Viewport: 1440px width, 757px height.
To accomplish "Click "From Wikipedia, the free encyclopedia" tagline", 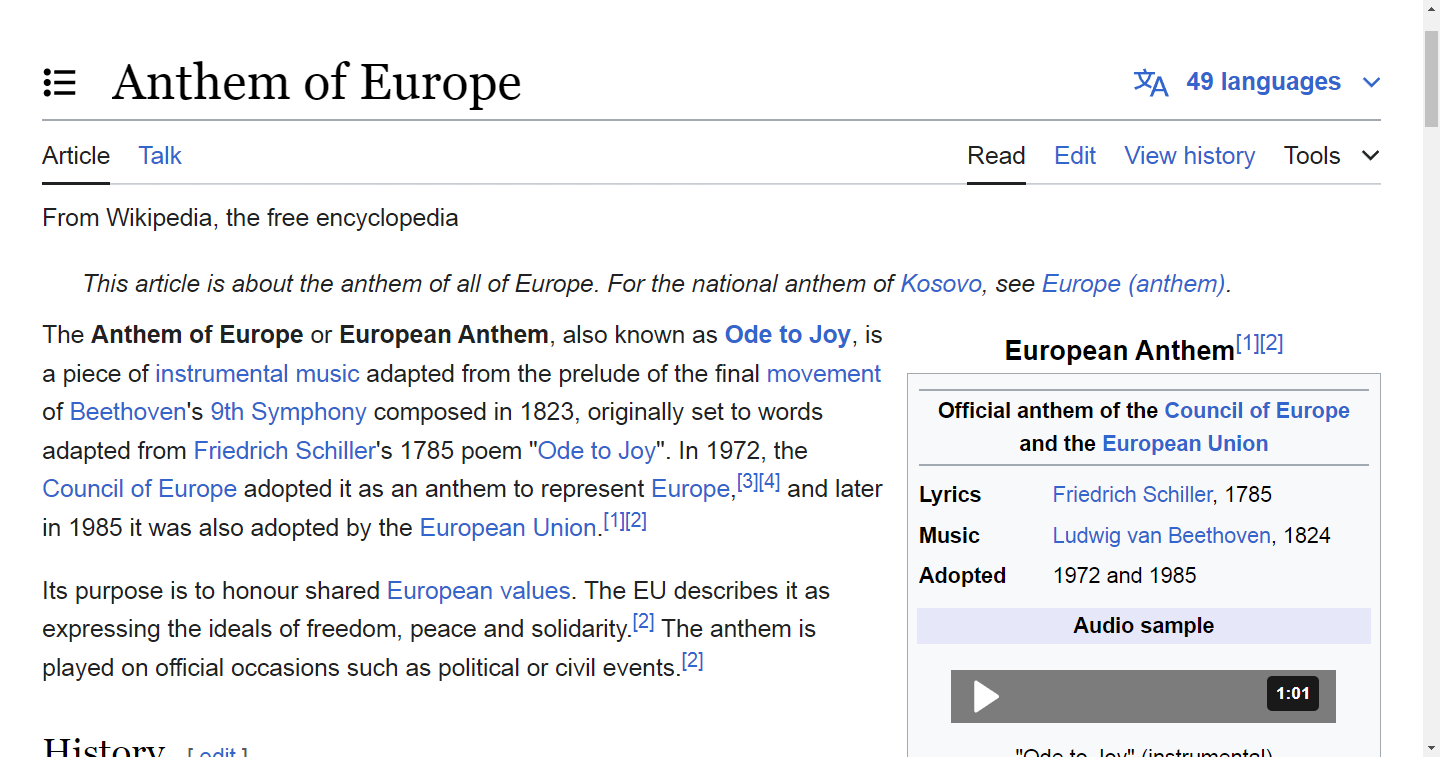I will click(250, 218).
